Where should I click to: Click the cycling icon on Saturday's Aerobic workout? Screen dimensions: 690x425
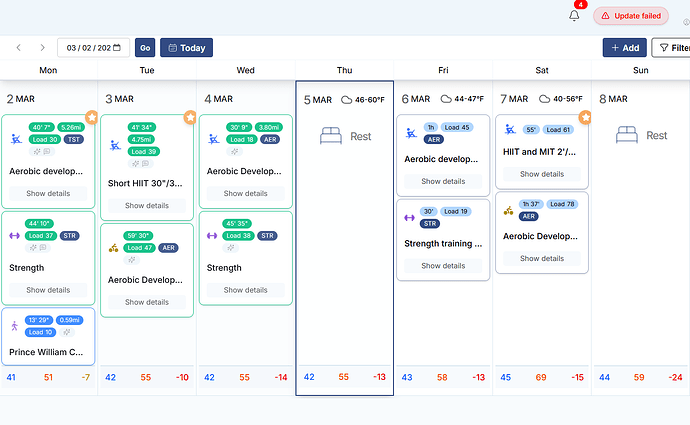pyautogui.click(x=508, y=210)
